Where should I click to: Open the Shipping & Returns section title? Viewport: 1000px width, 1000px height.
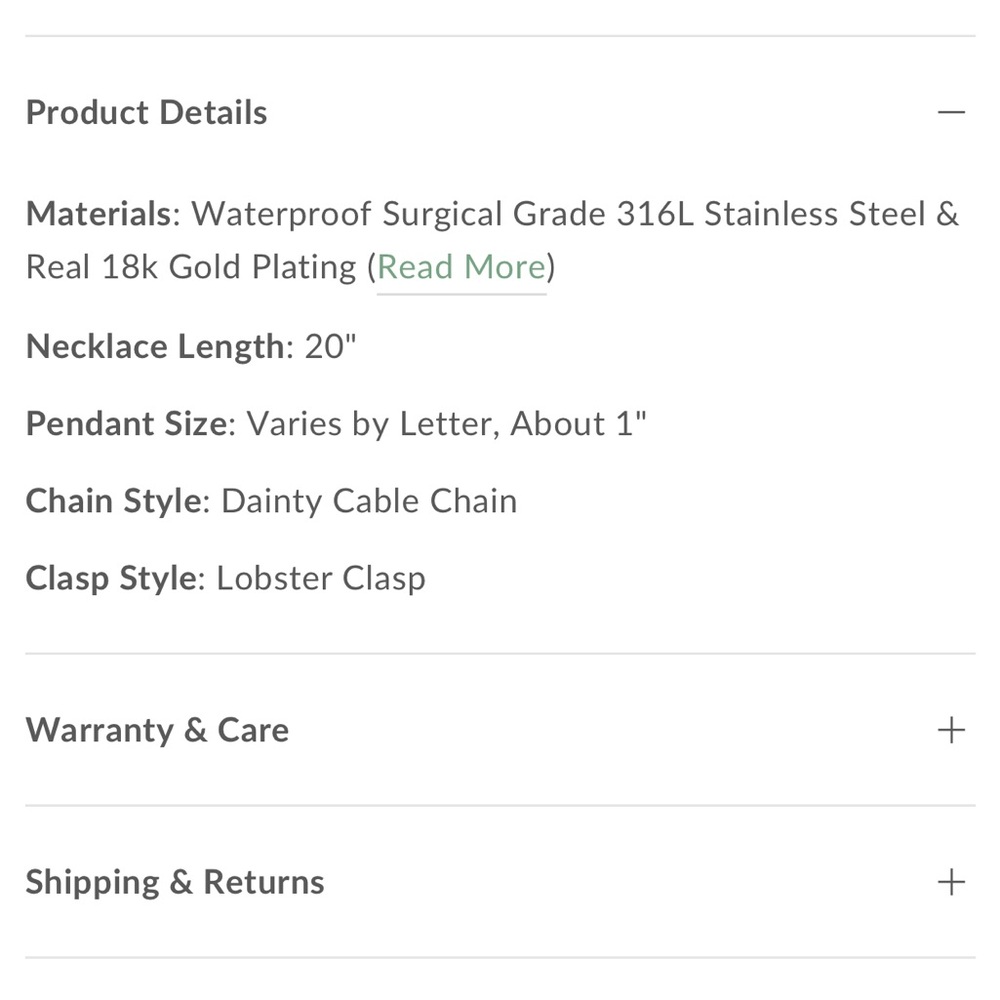click(x=175, y=882)
